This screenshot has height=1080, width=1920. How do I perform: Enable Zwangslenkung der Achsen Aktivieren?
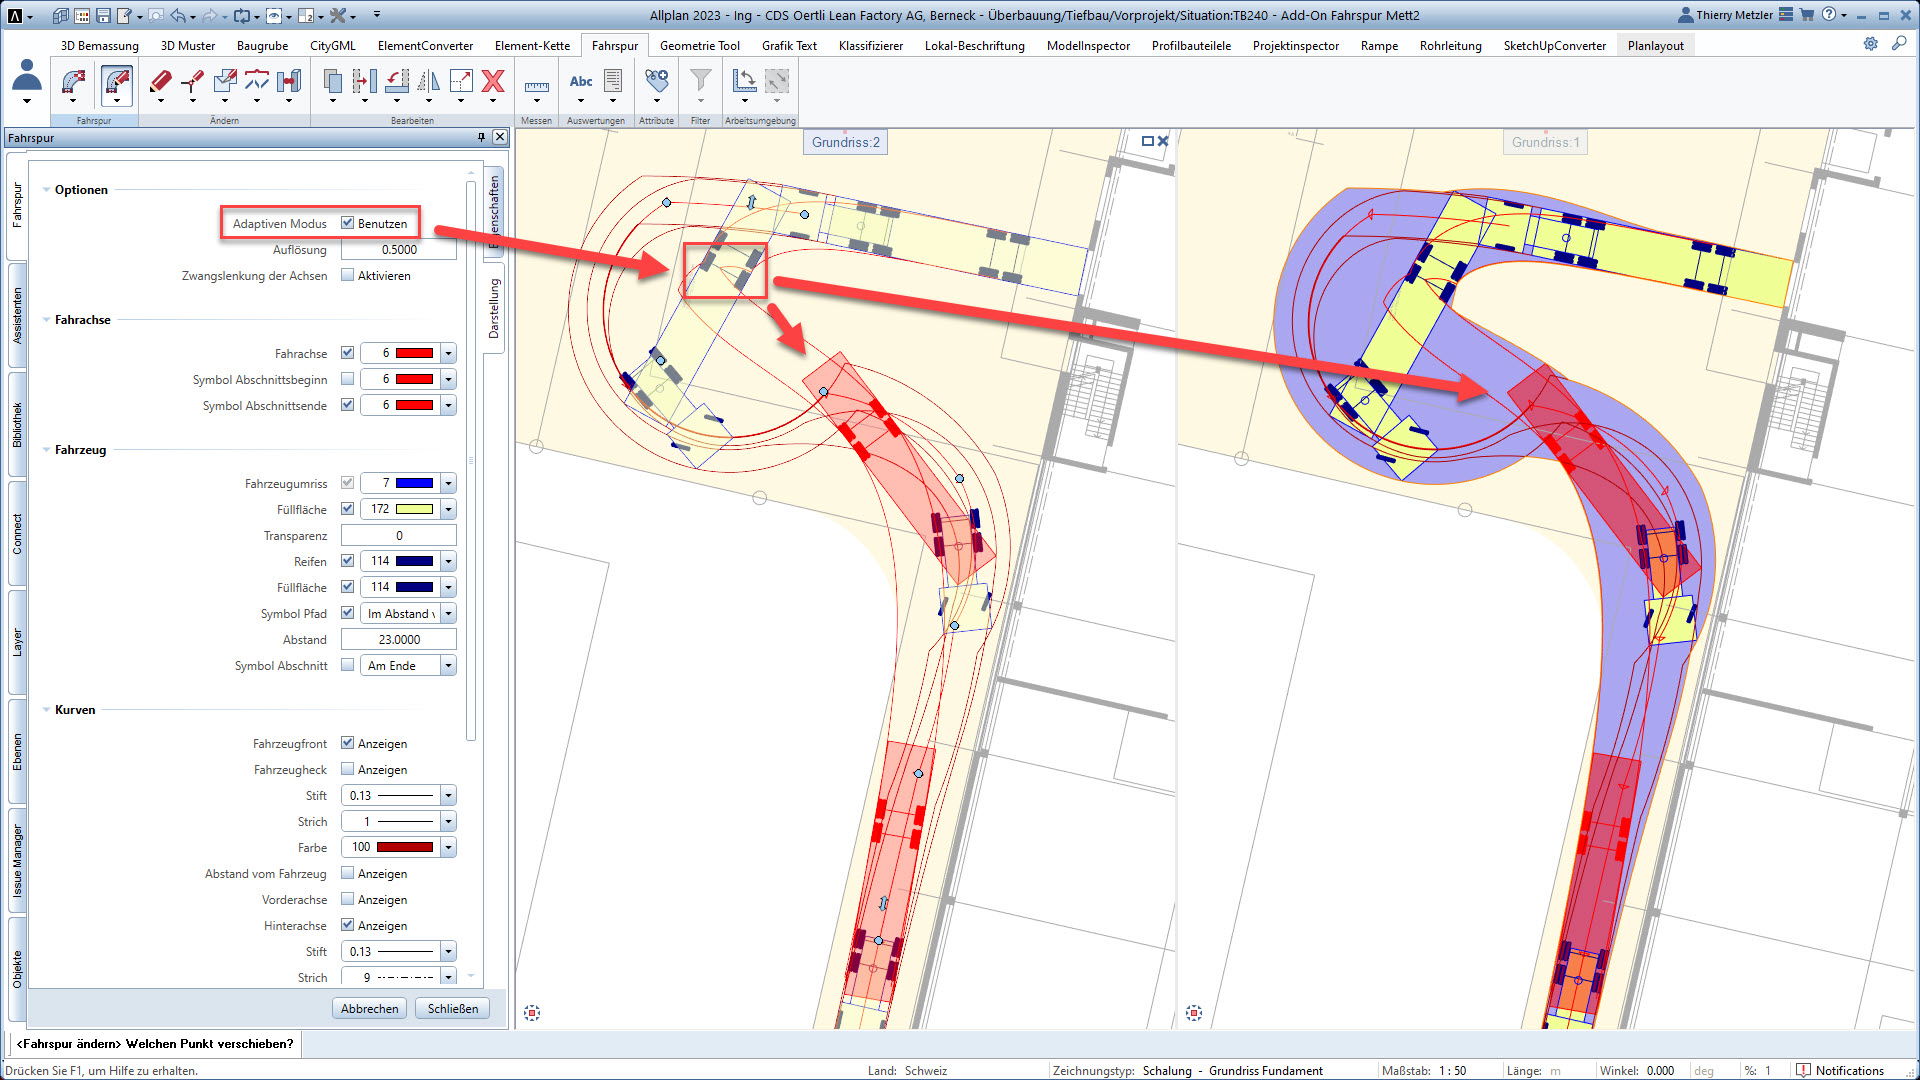348,276
